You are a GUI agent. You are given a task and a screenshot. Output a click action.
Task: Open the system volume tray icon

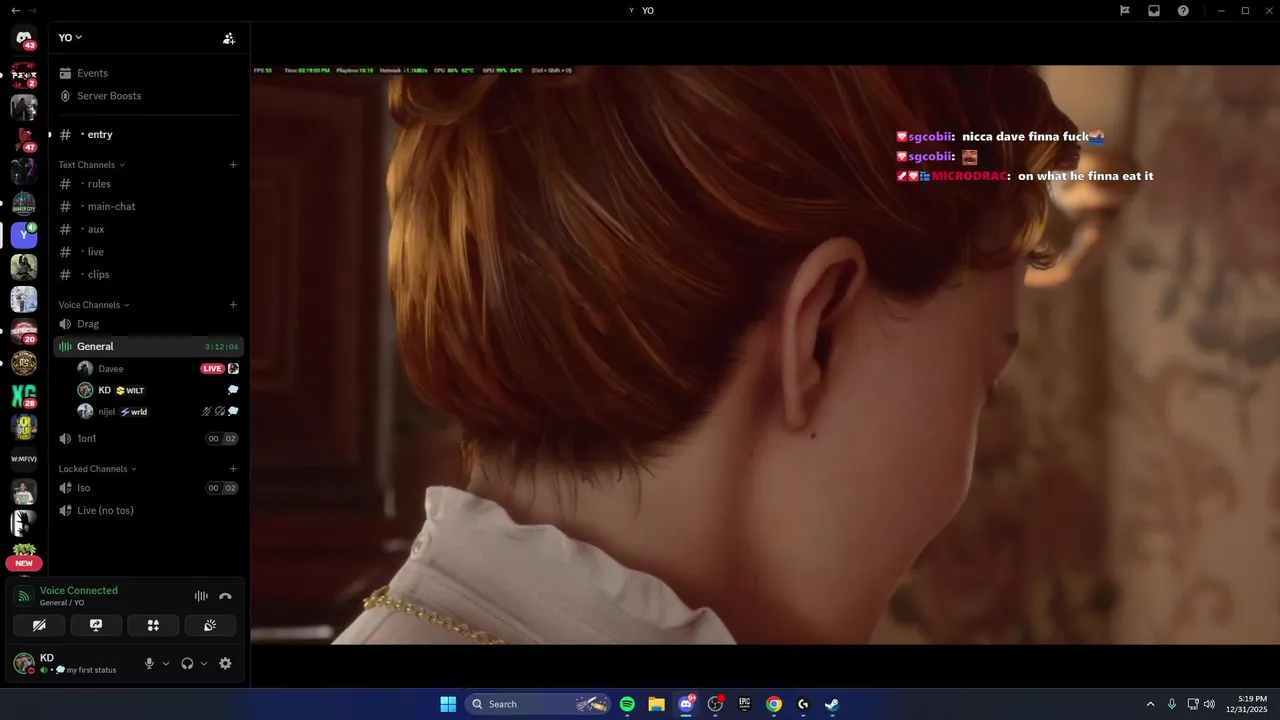coord(1209,704)
